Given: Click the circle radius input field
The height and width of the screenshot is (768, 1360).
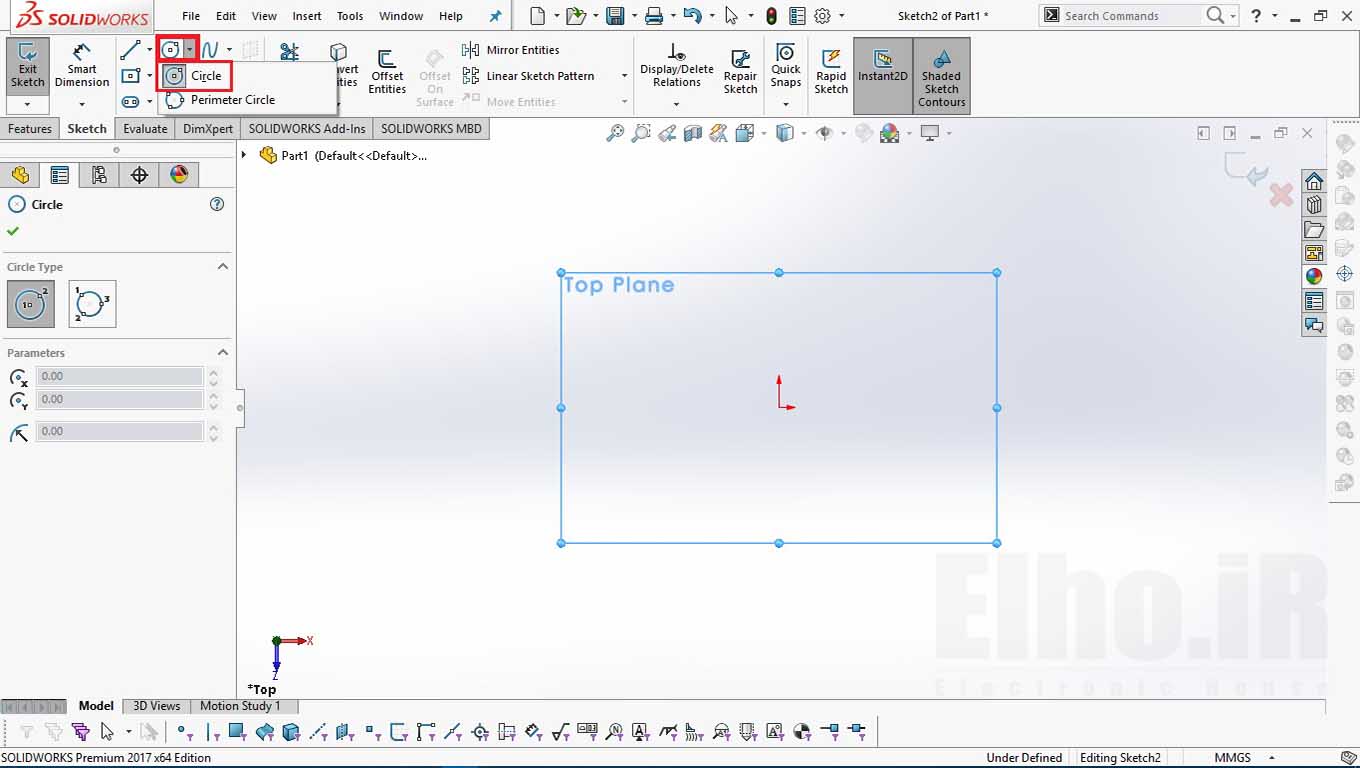Looking at the screenshot, I should tap(120, 431).
